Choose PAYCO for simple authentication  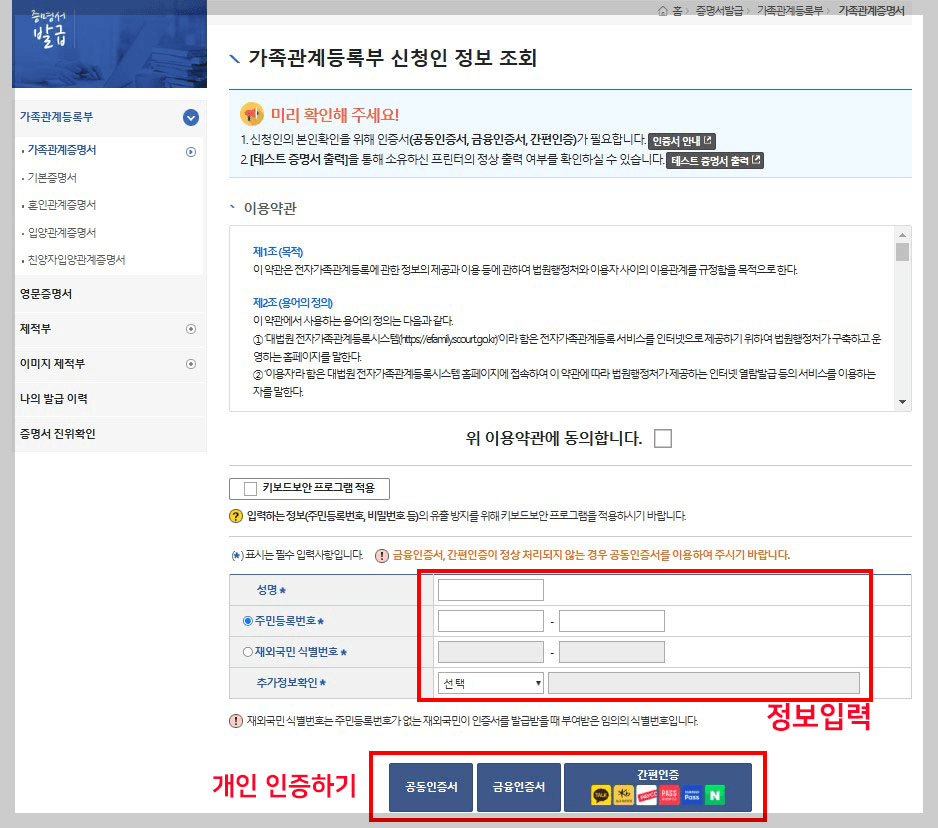pos(647,795)
